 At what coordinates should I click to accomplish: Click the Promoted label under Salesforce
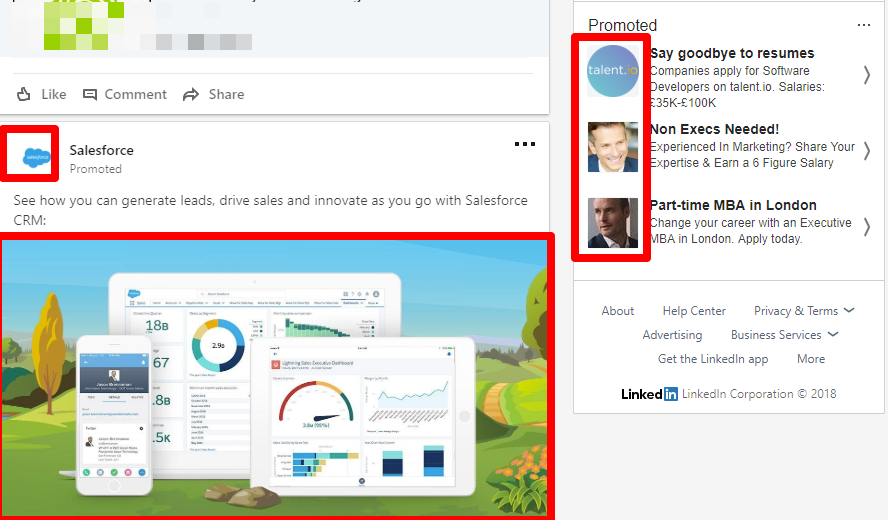coord(96,169)
